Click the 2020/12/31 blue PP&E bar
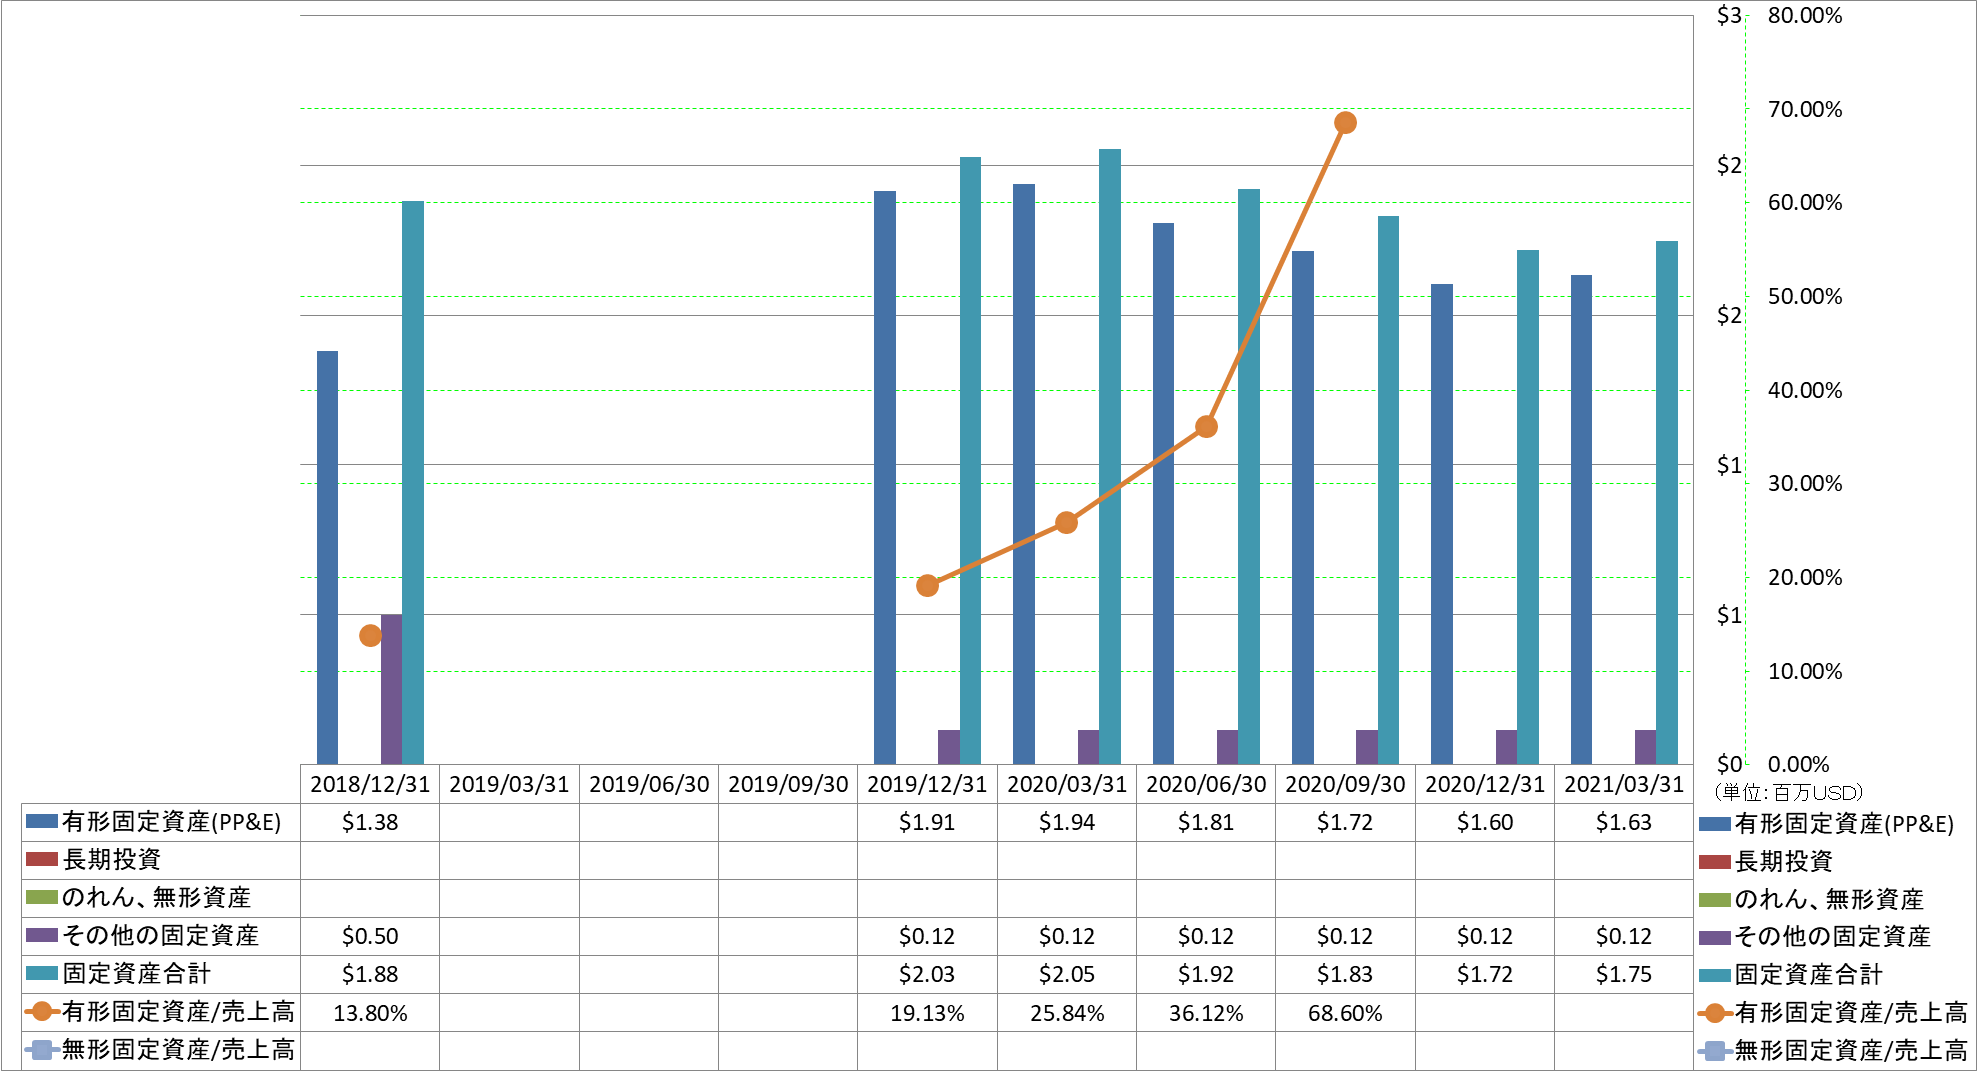The height and width of the screenshot is (1071, 1977). click(x=1442, y=524)
